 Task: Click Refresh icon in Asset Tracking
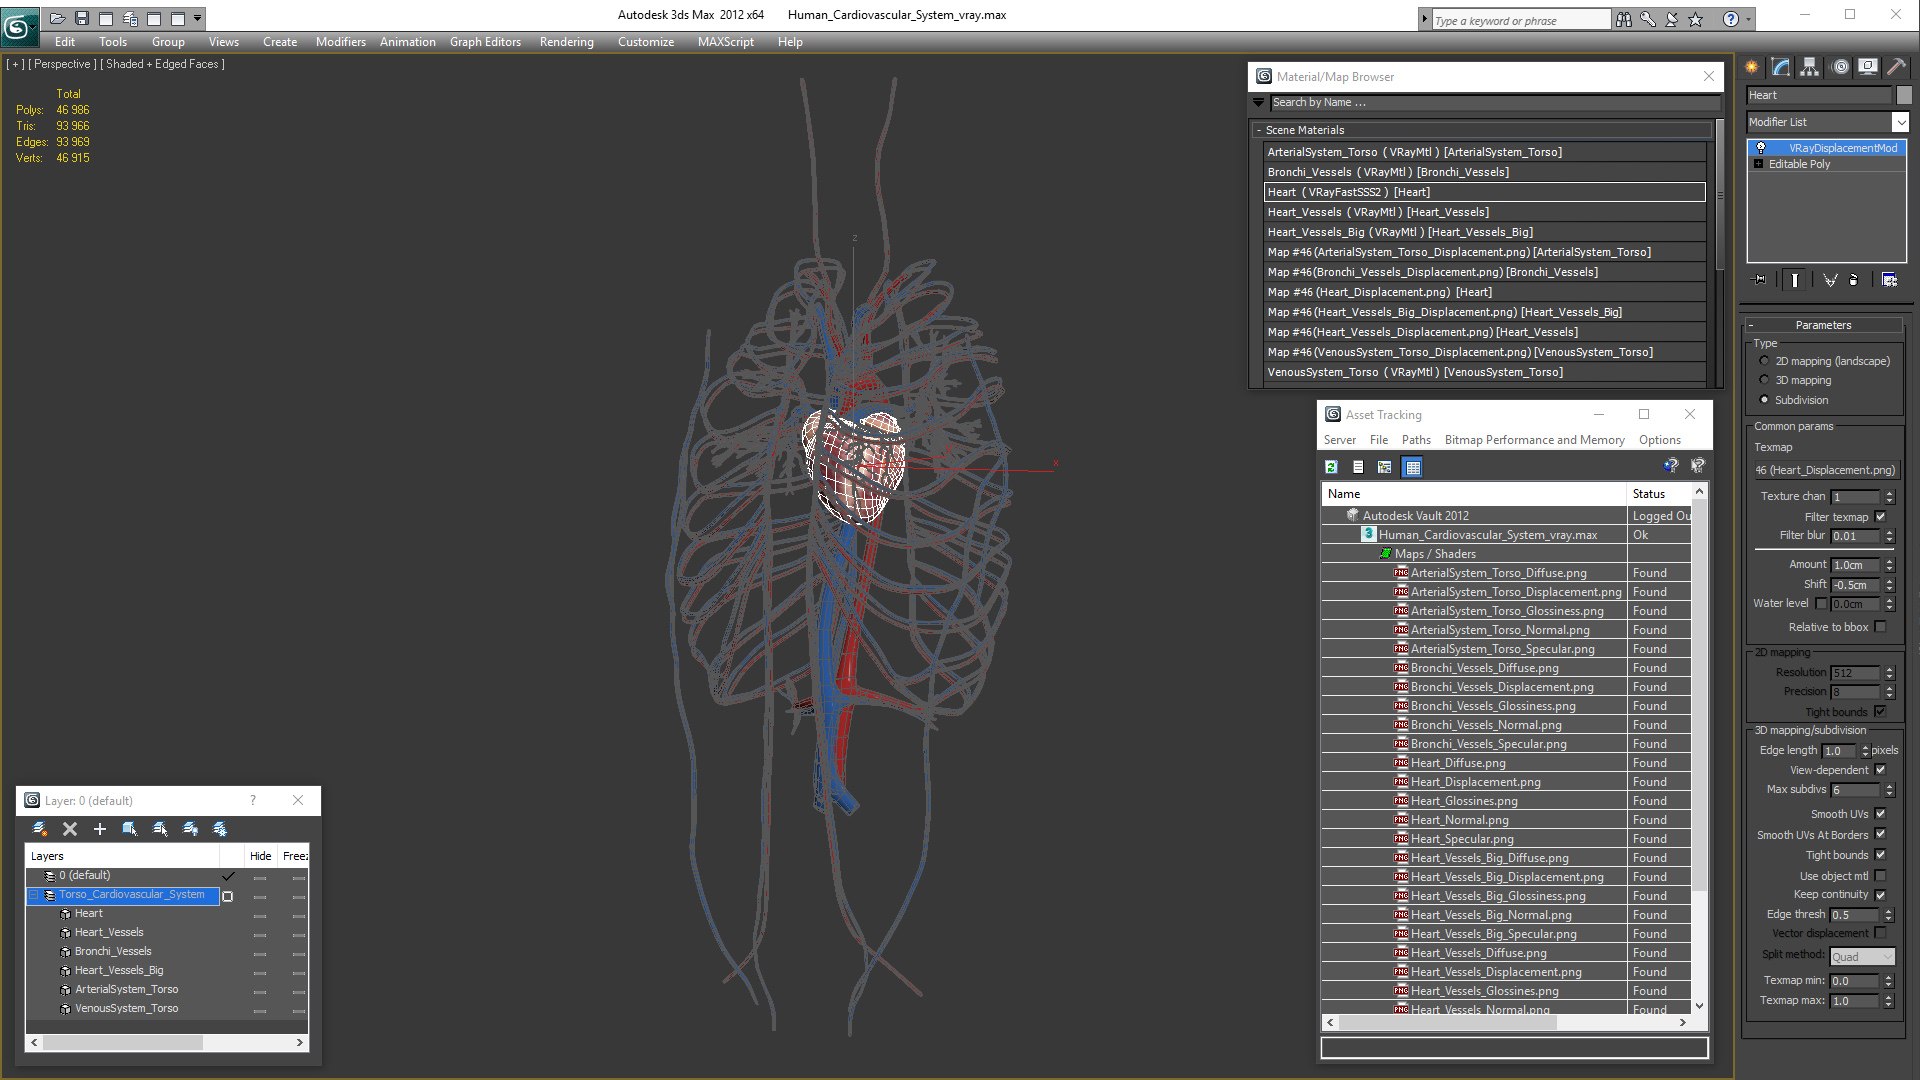[1332, 467]
